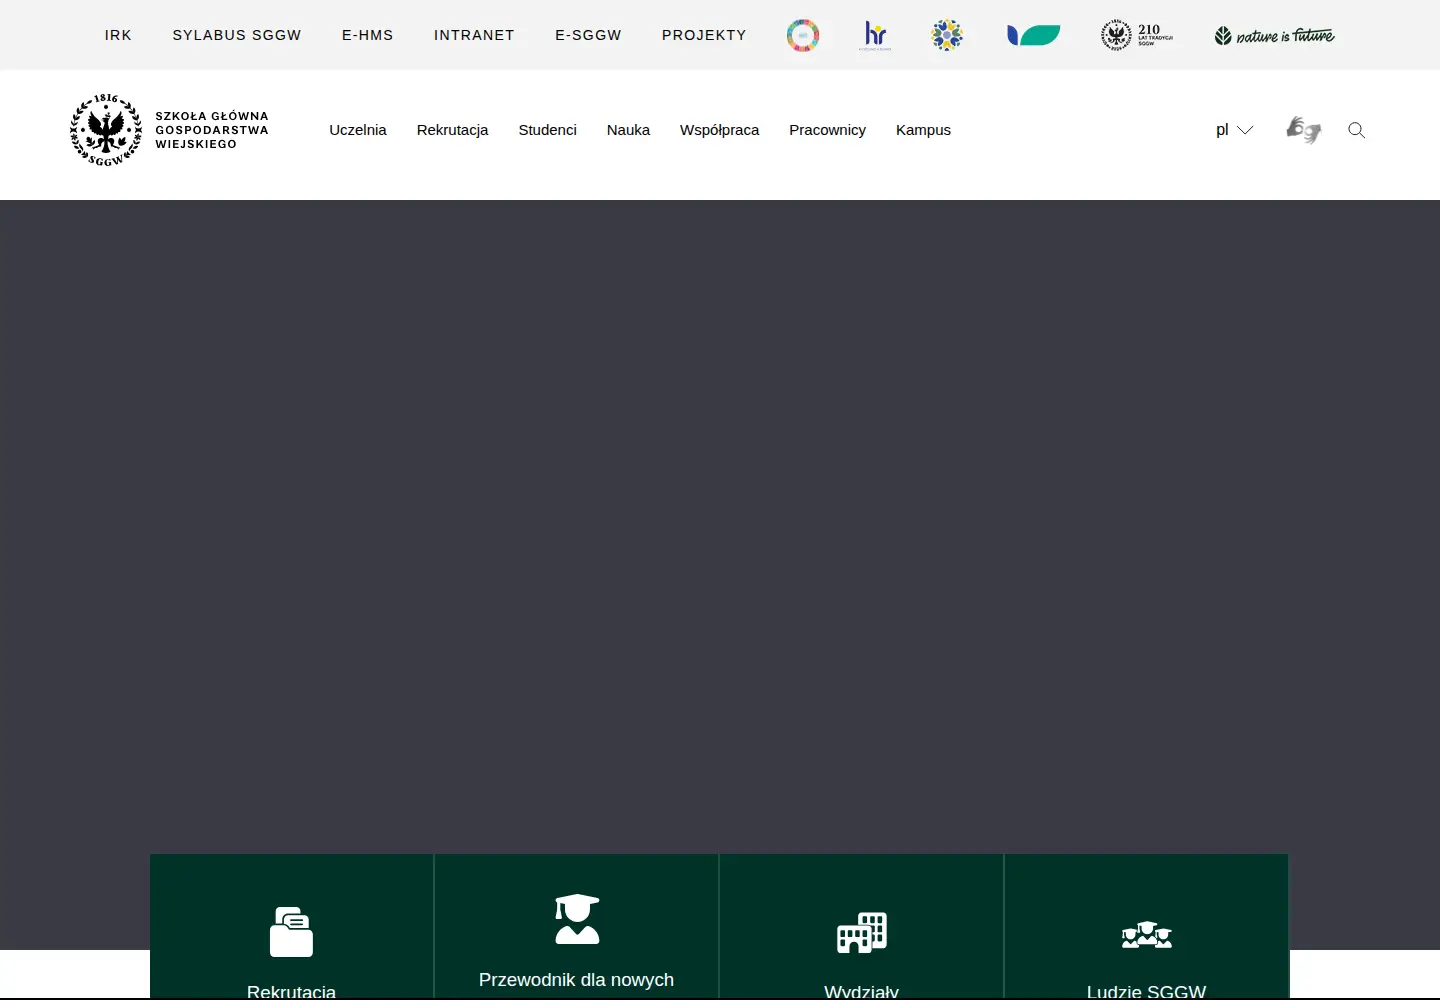Click the blue-yellow flower emblem icon
Image resolution: width=1440 pixels, height=1000 pixels.
(x=947, y=35)
